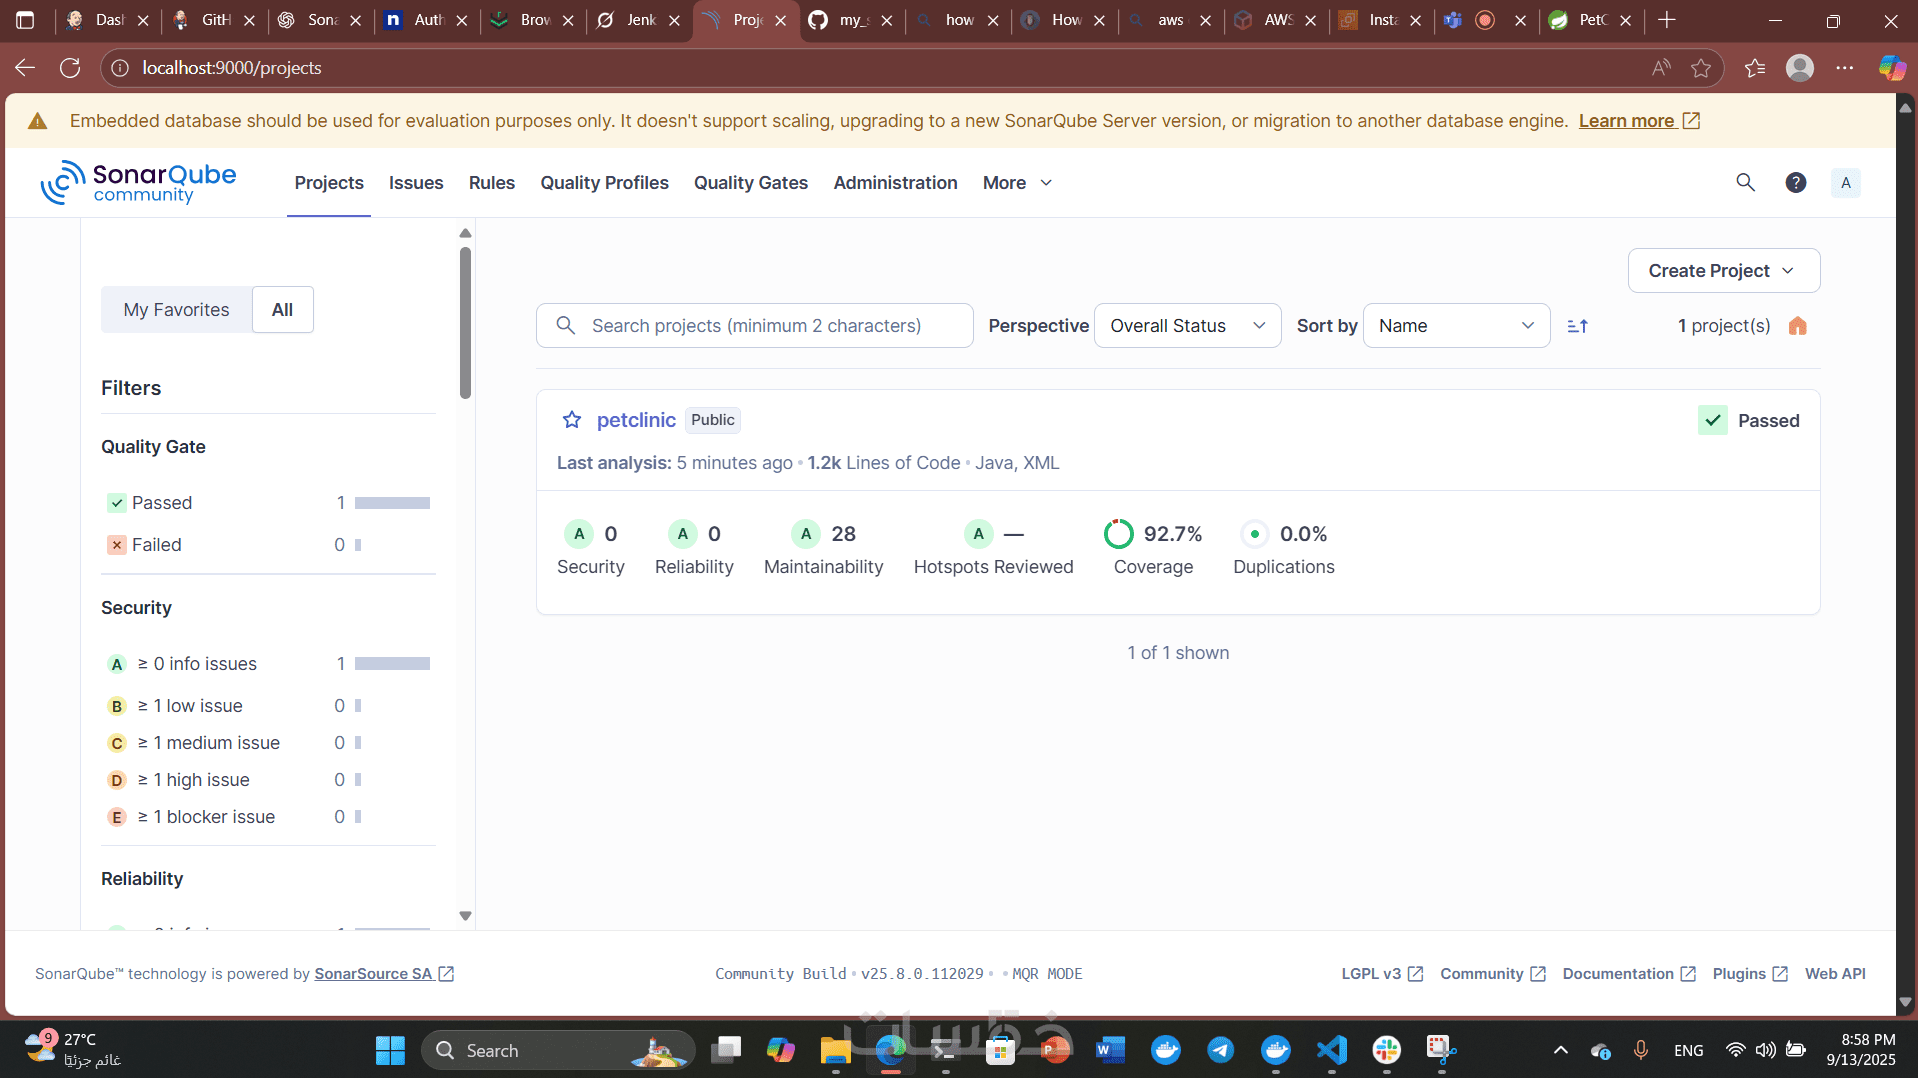Go back with the browser back arrow

[25, 68]
